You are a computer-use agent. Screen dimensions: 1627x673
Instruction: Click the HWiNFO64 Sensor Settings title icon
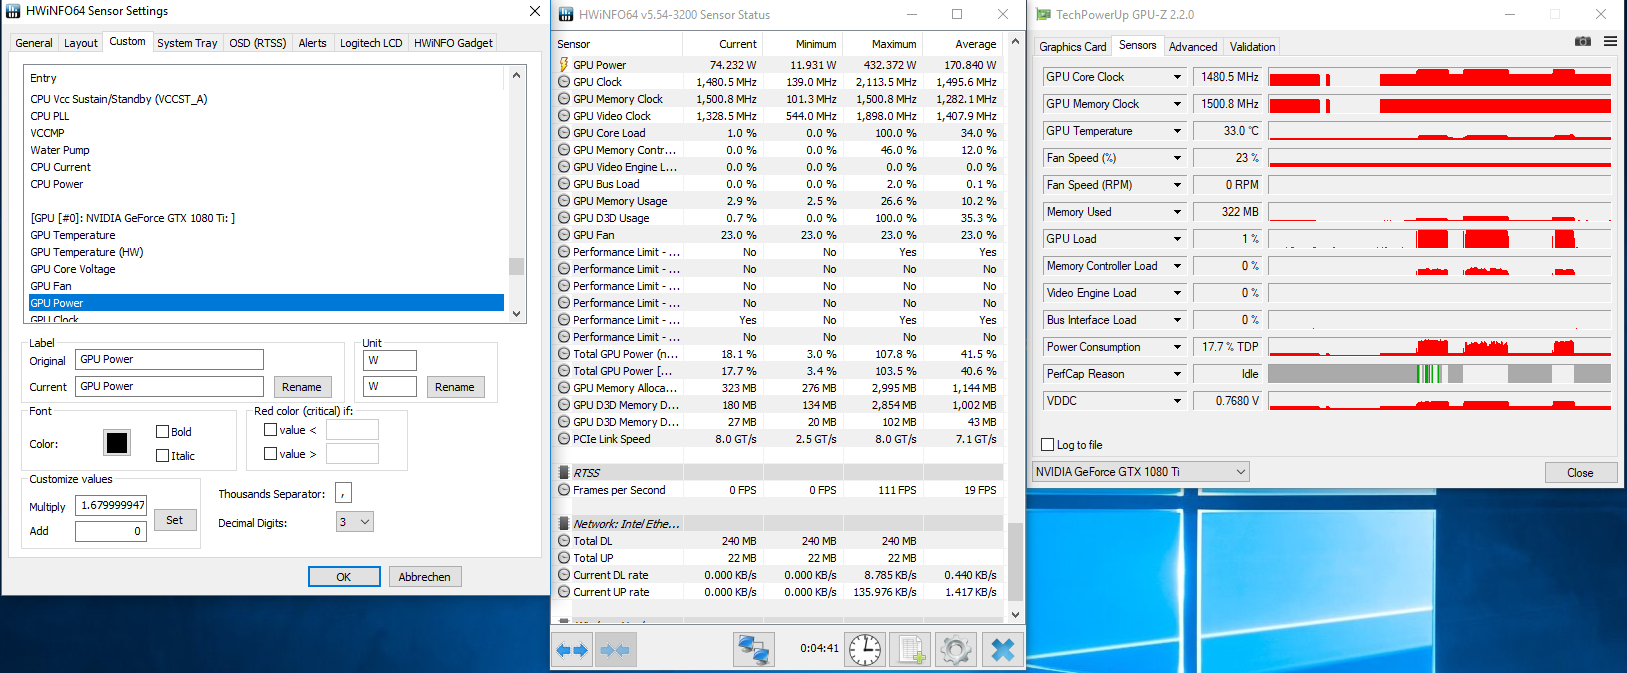click(x=13, y=11)
